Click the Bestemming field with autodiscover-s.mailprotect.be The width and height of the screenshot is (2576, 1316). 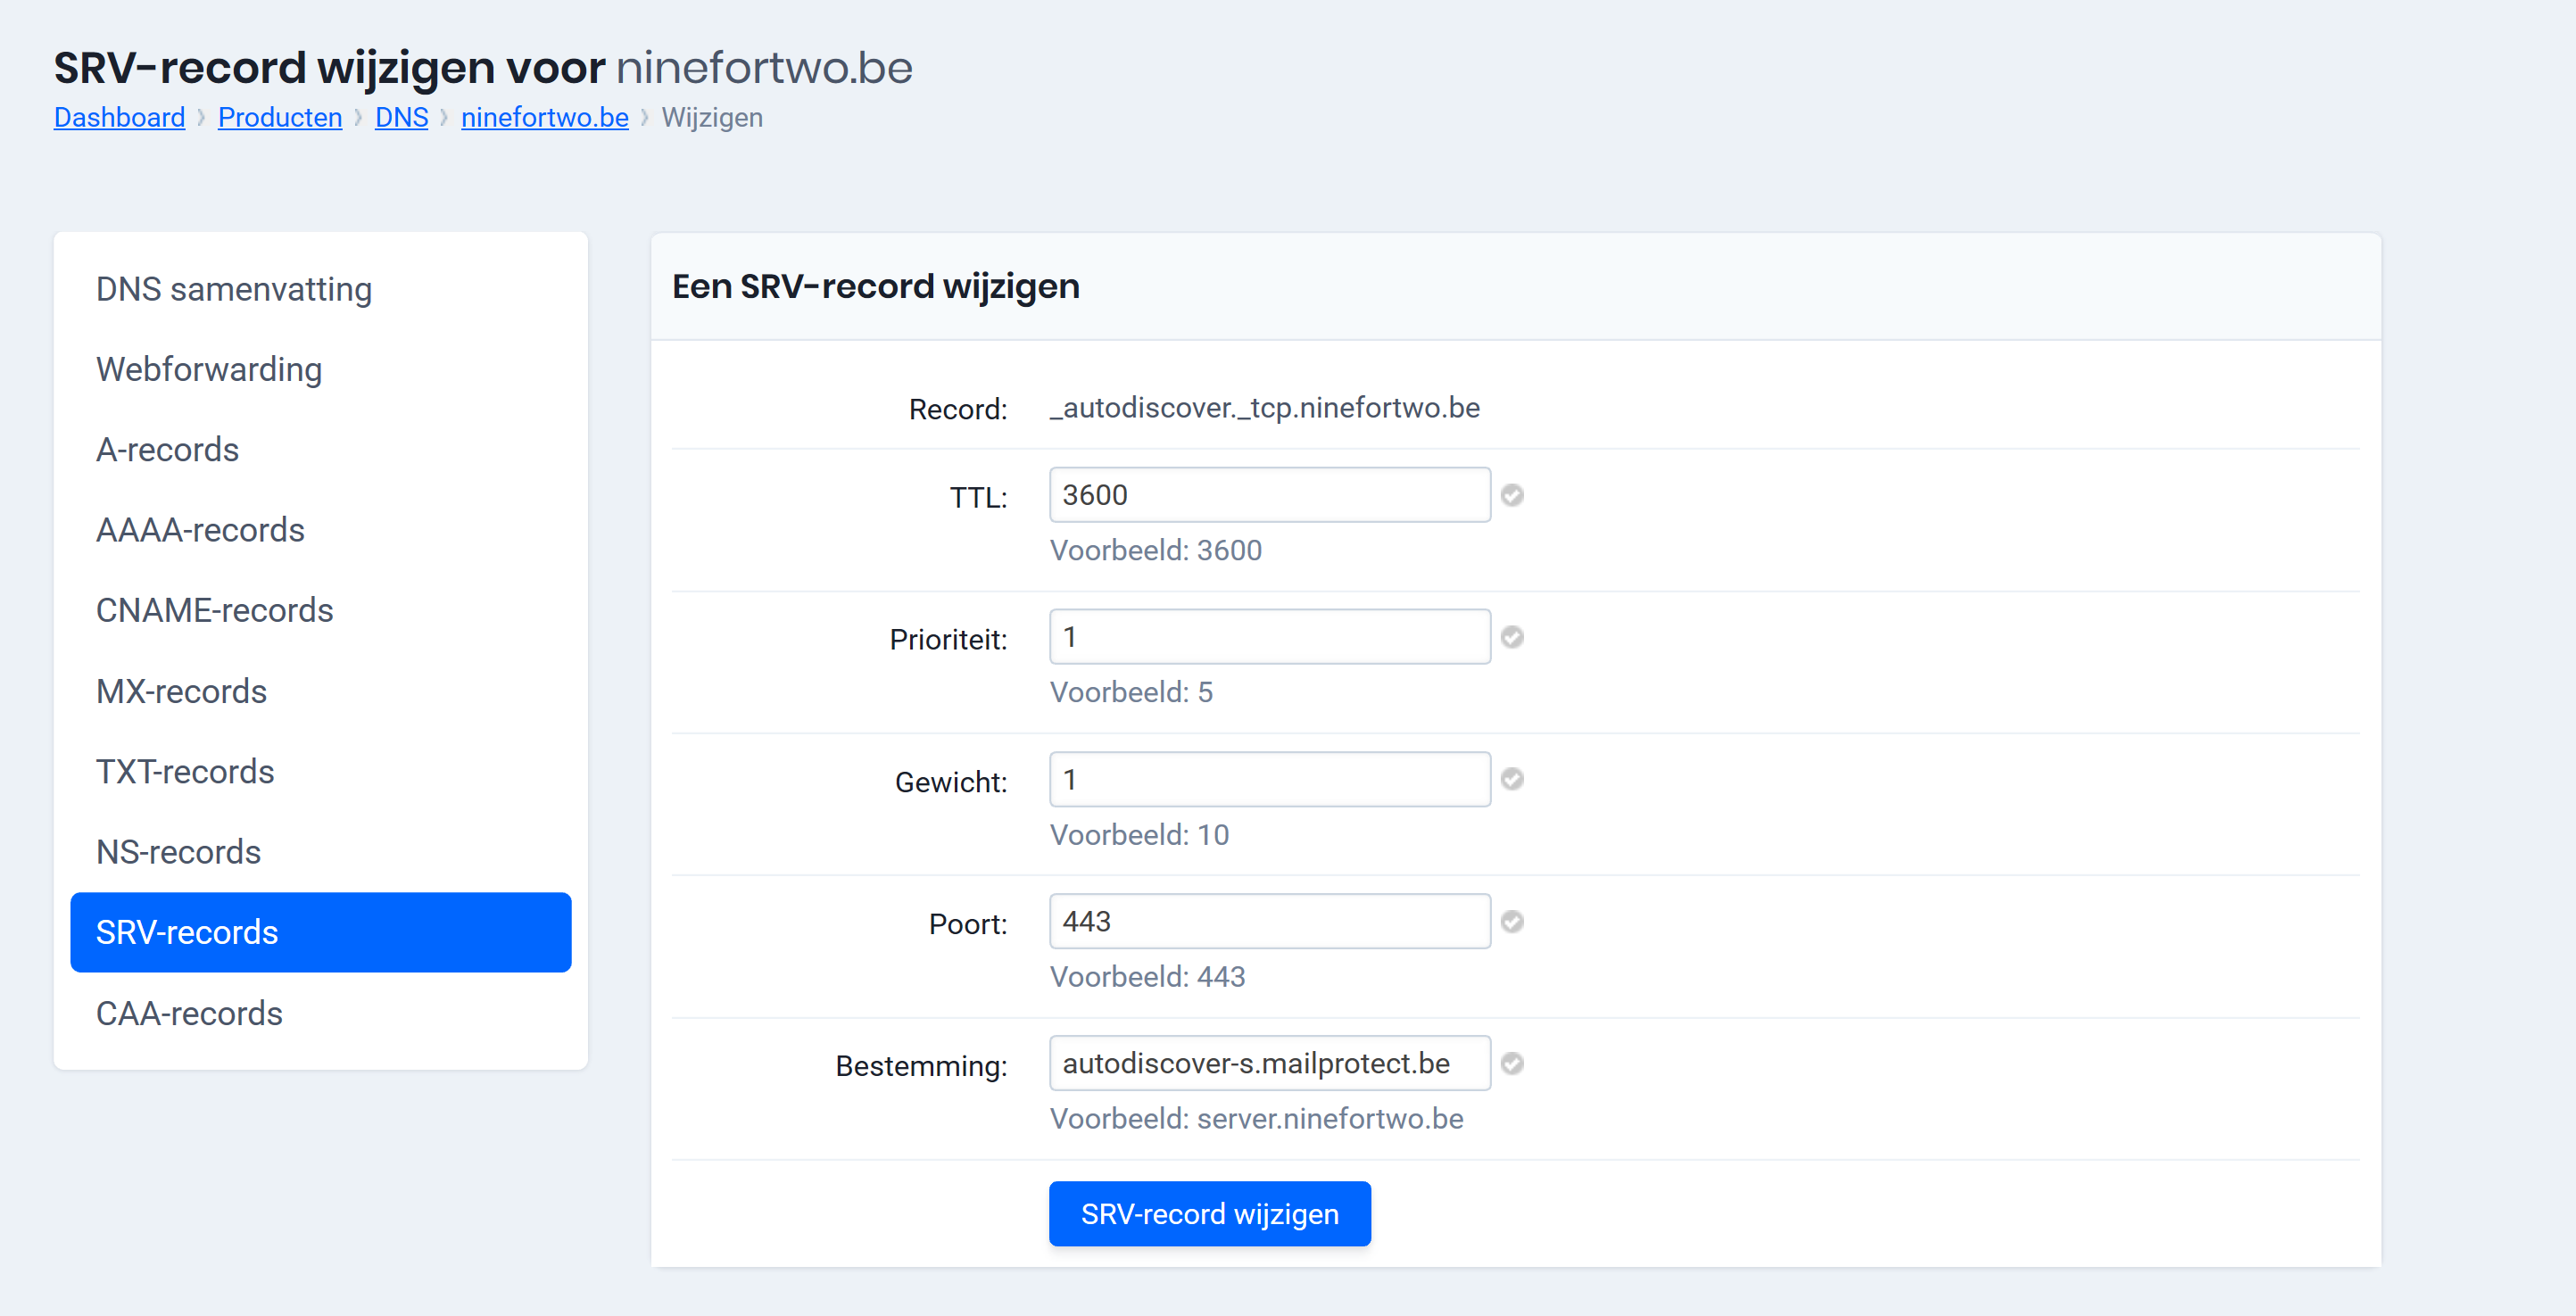(1268, 1063)
